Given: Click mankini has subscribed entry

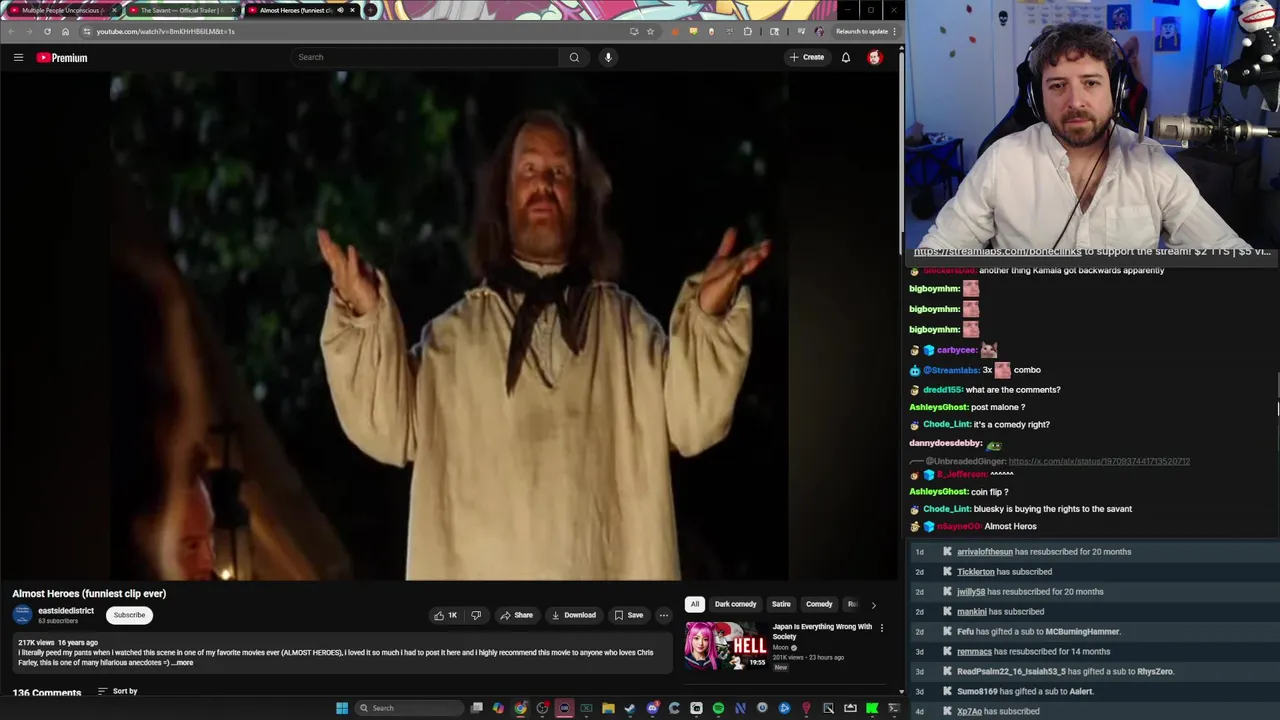Looking at the screenshot, I should tap(1000, 612).
